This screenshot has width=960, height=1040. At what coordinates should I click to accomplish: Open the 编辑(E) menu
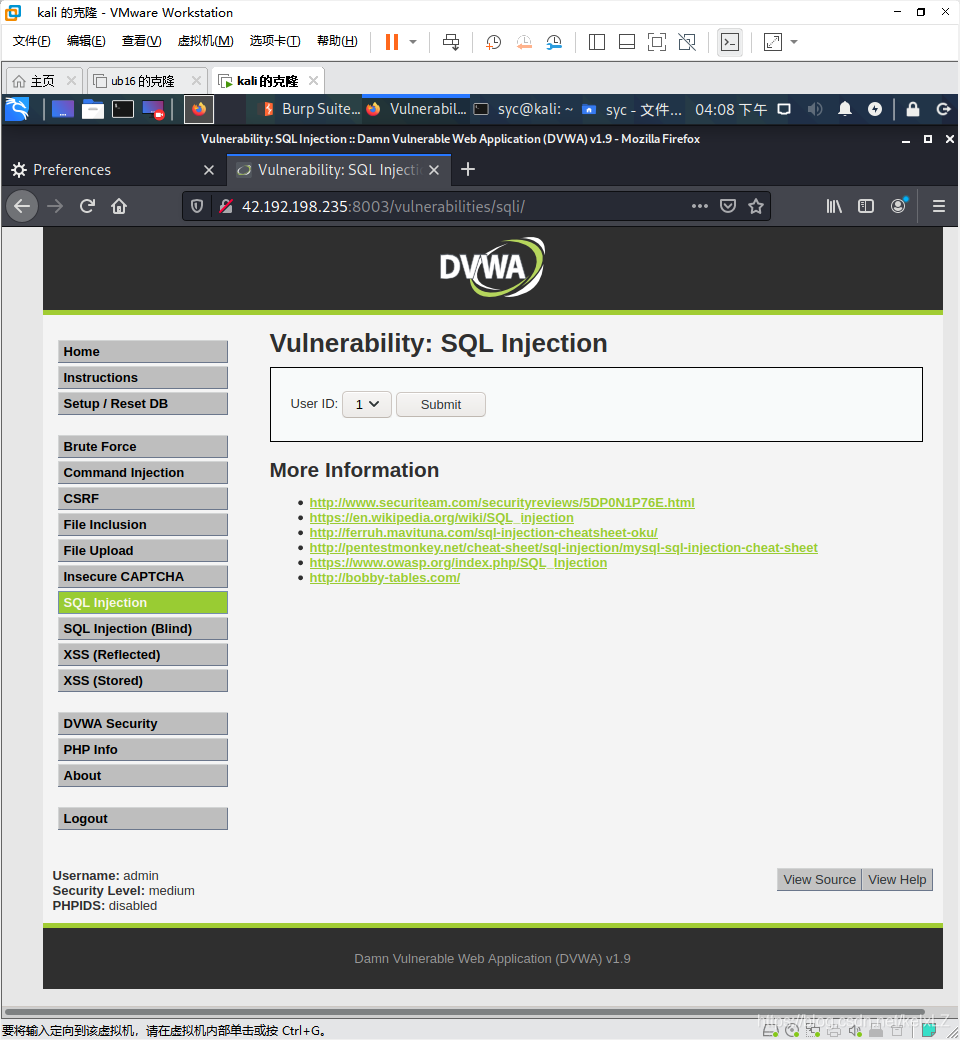86,41
